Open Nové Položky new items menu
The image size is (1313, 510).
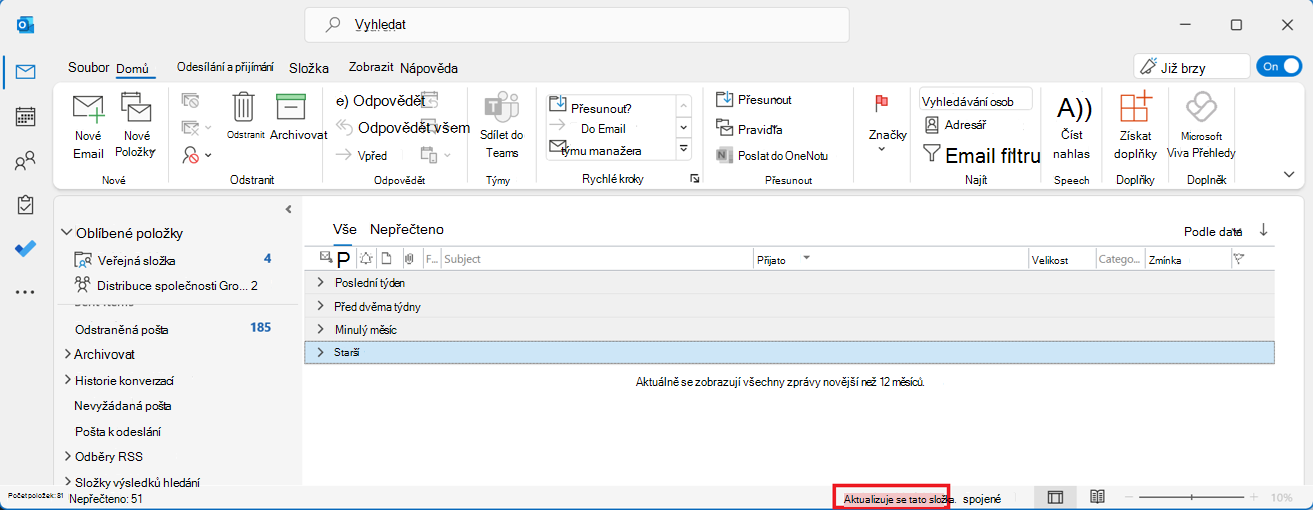coord(136,126)
